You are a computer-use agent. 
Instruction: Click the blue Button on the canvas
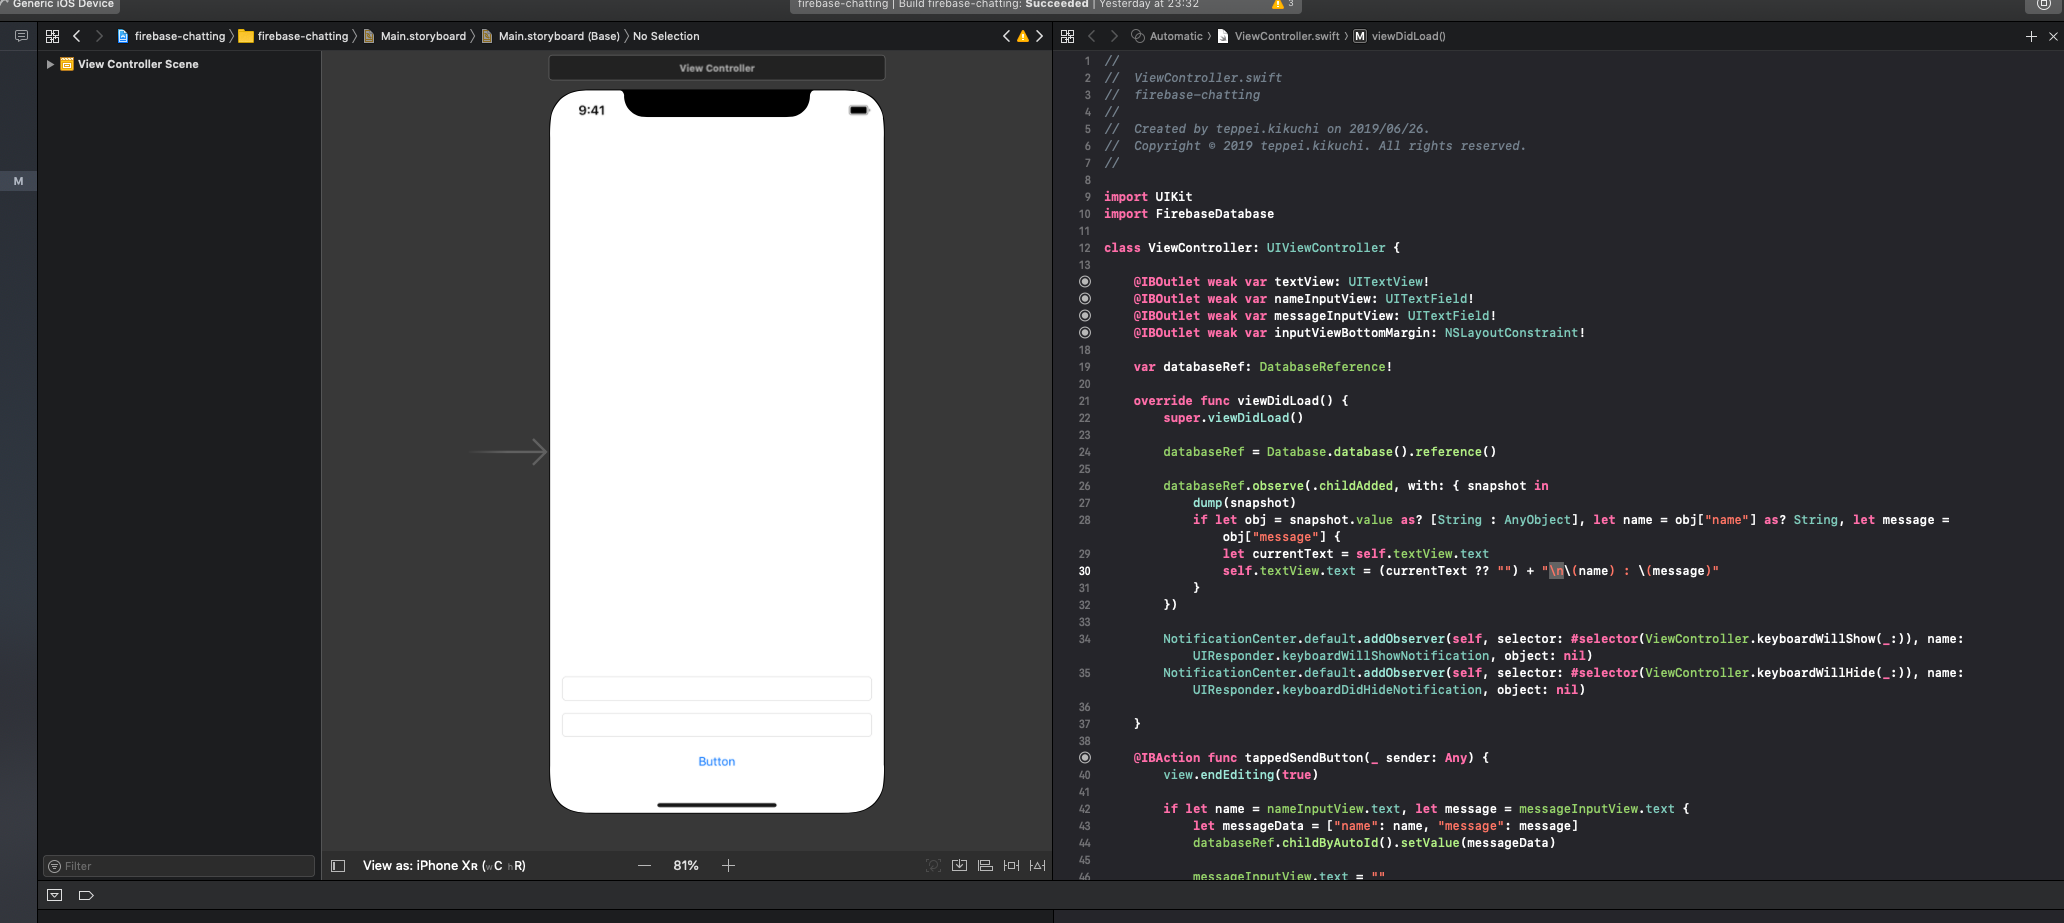(716, 762)
